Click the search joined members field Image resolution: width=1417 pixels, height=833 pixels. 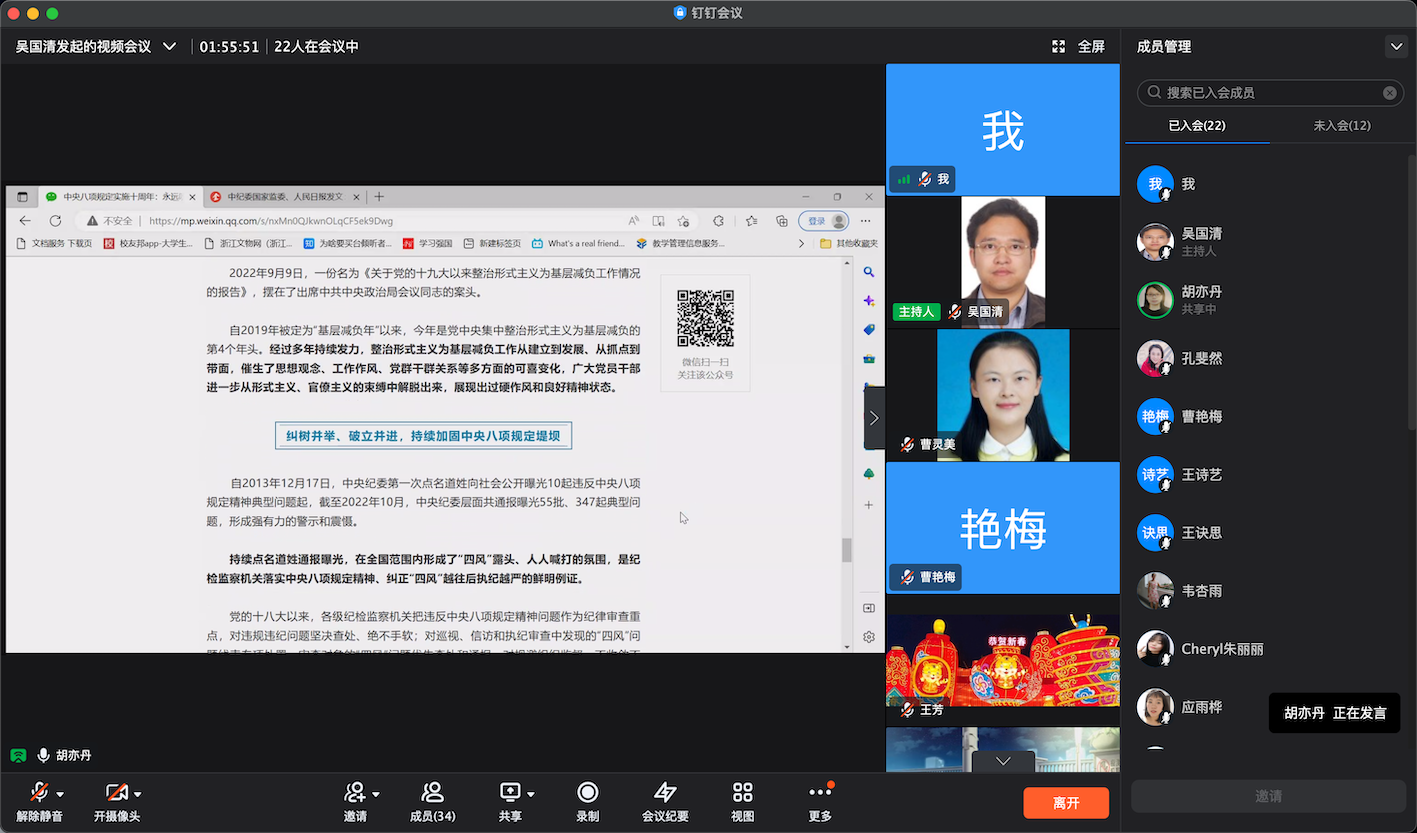click(x=1270, y=93)
